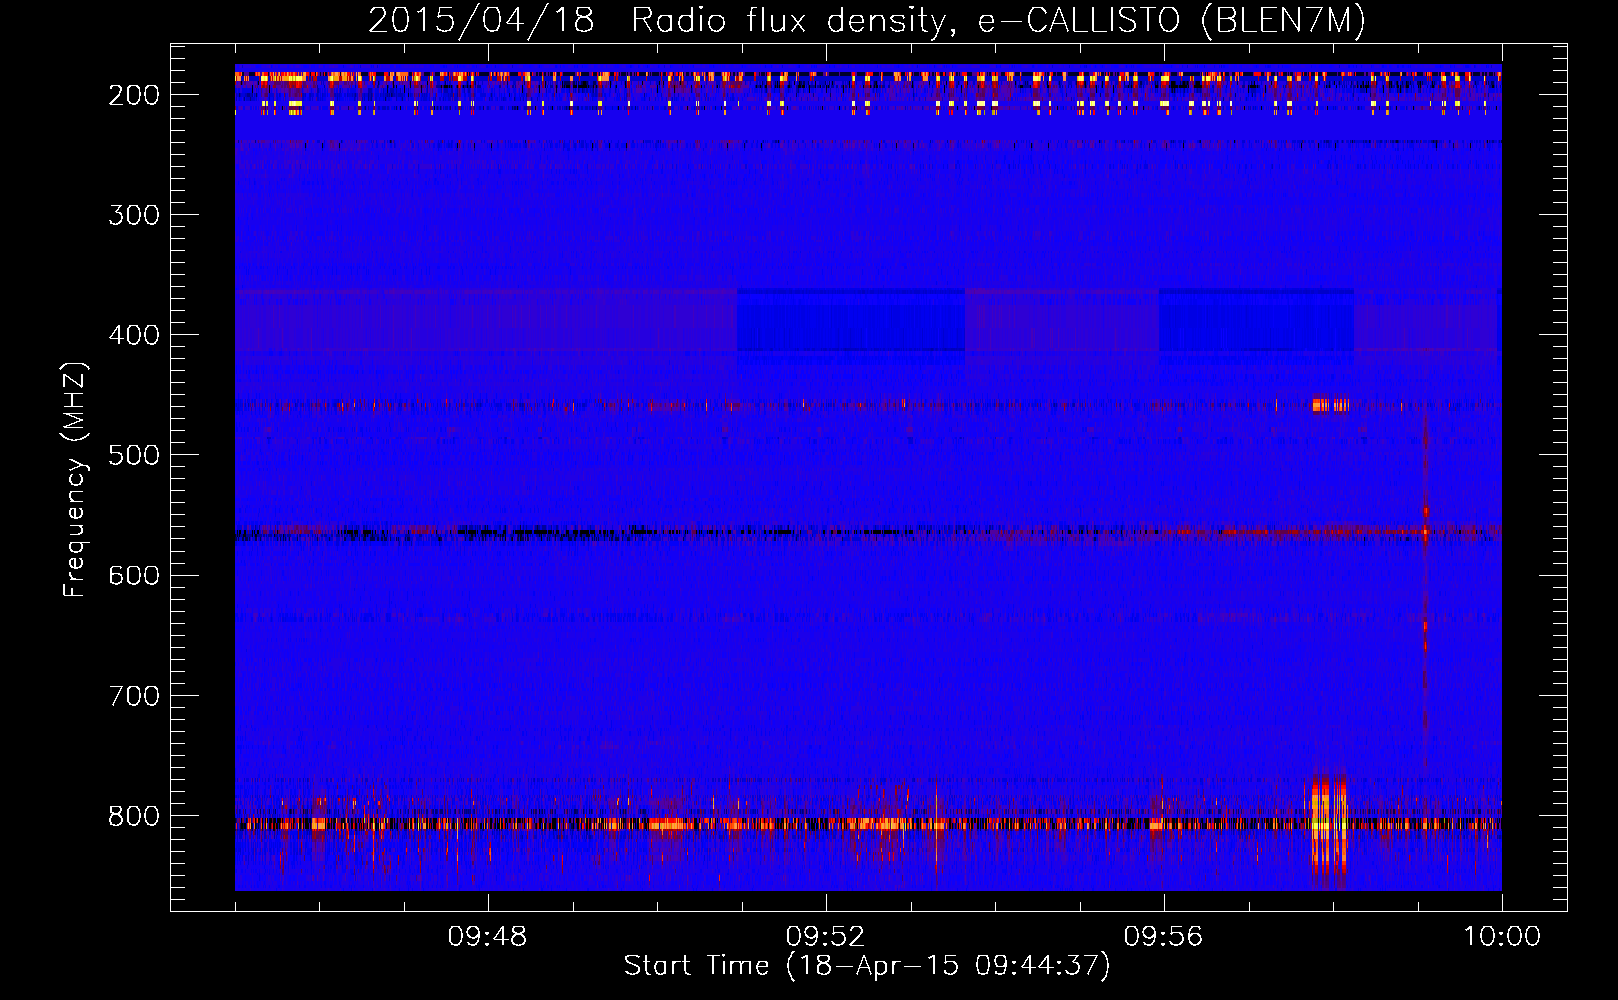Click the 500 frequency tick label
Screen dimensions: 1618x1000
point(134,455)
